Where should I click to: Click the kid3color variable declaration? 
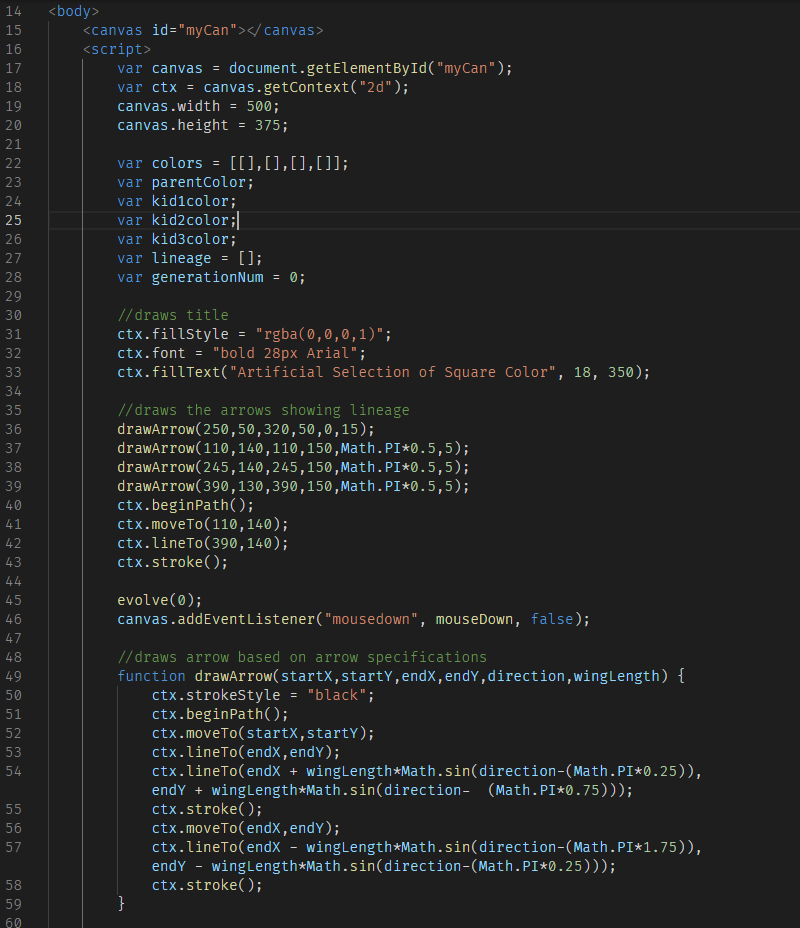click(x=176, y=239)
